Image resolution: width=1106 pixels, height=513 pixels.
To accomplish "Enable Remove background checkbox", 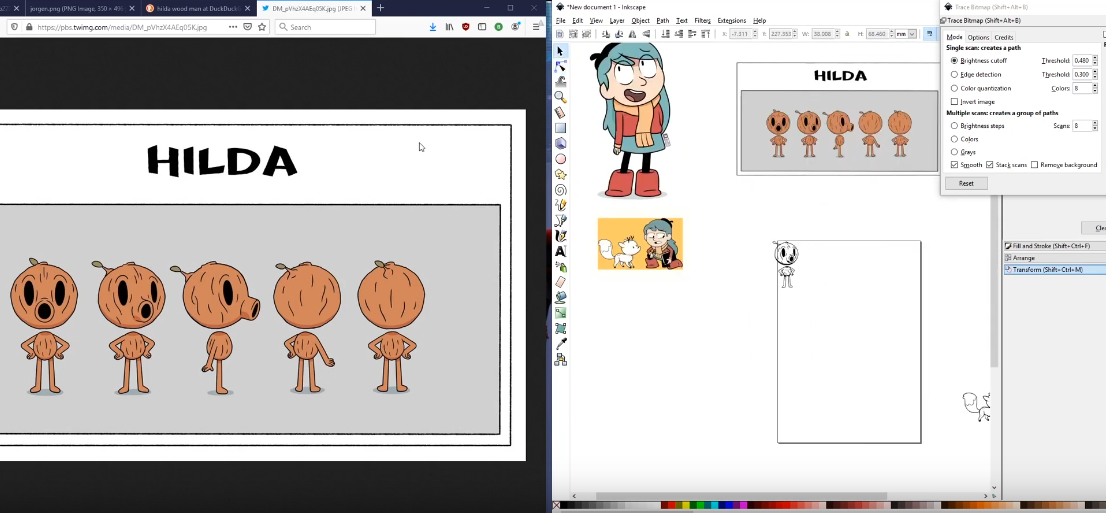I will (1034, 164).
